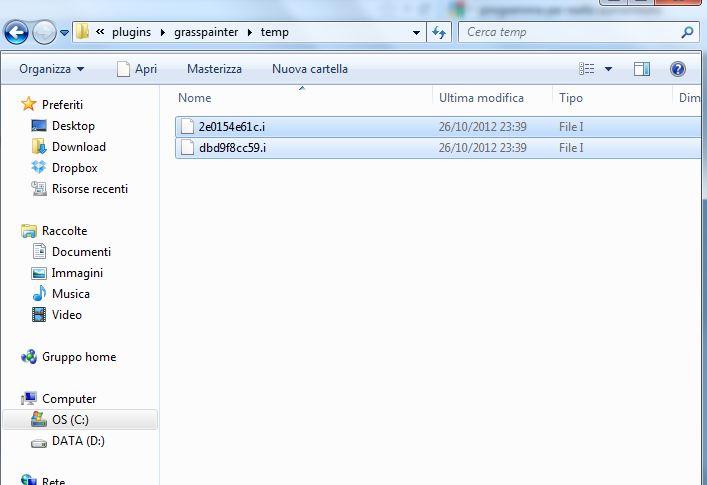
Task: Click the search magnifier icon
Action: (687, 32)
